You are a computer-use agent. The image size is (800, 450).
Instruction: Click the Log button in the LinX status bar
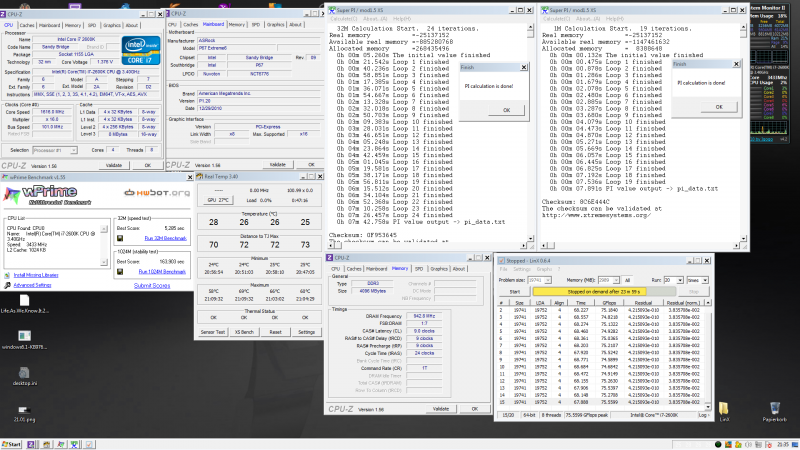click(704, 415)
